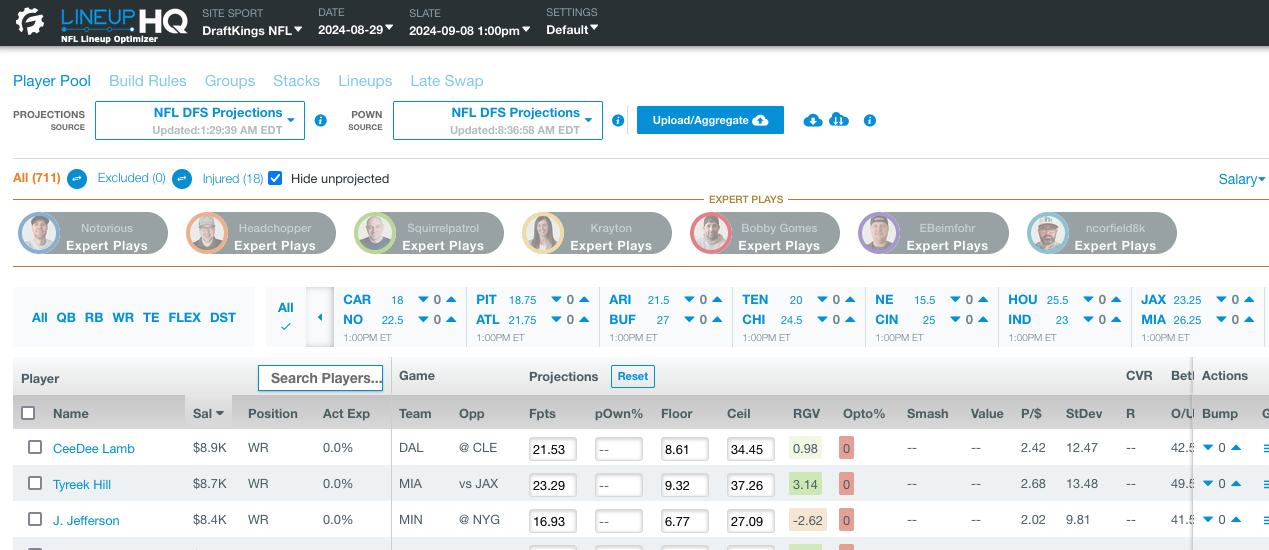Click the LineupHQ gear logo
1269x550 pixels.
click(x=30, y=22)
